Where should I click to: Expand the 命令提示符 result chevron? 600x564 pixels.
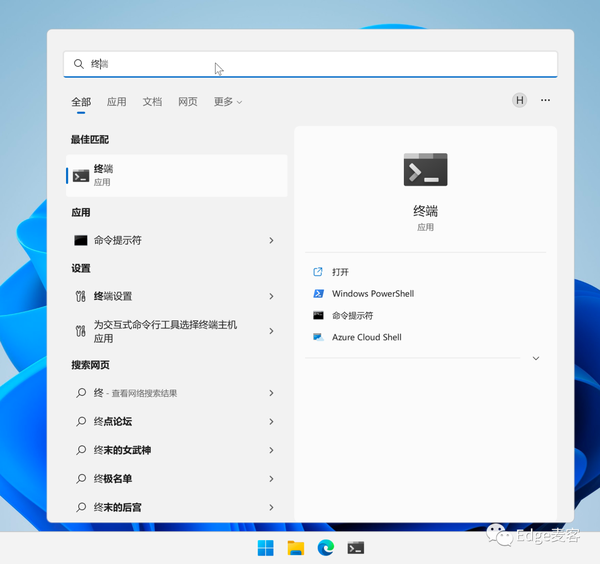[x=271, y=240]
